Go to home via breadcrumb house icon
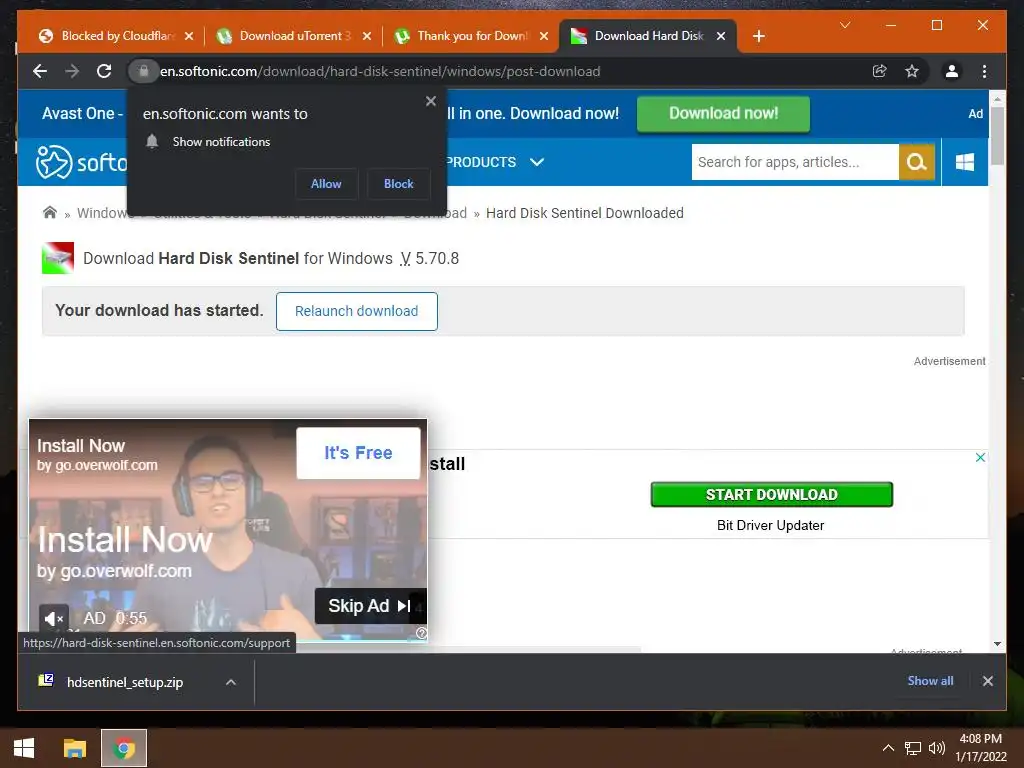1024x768 pixels. pos(50,213)
